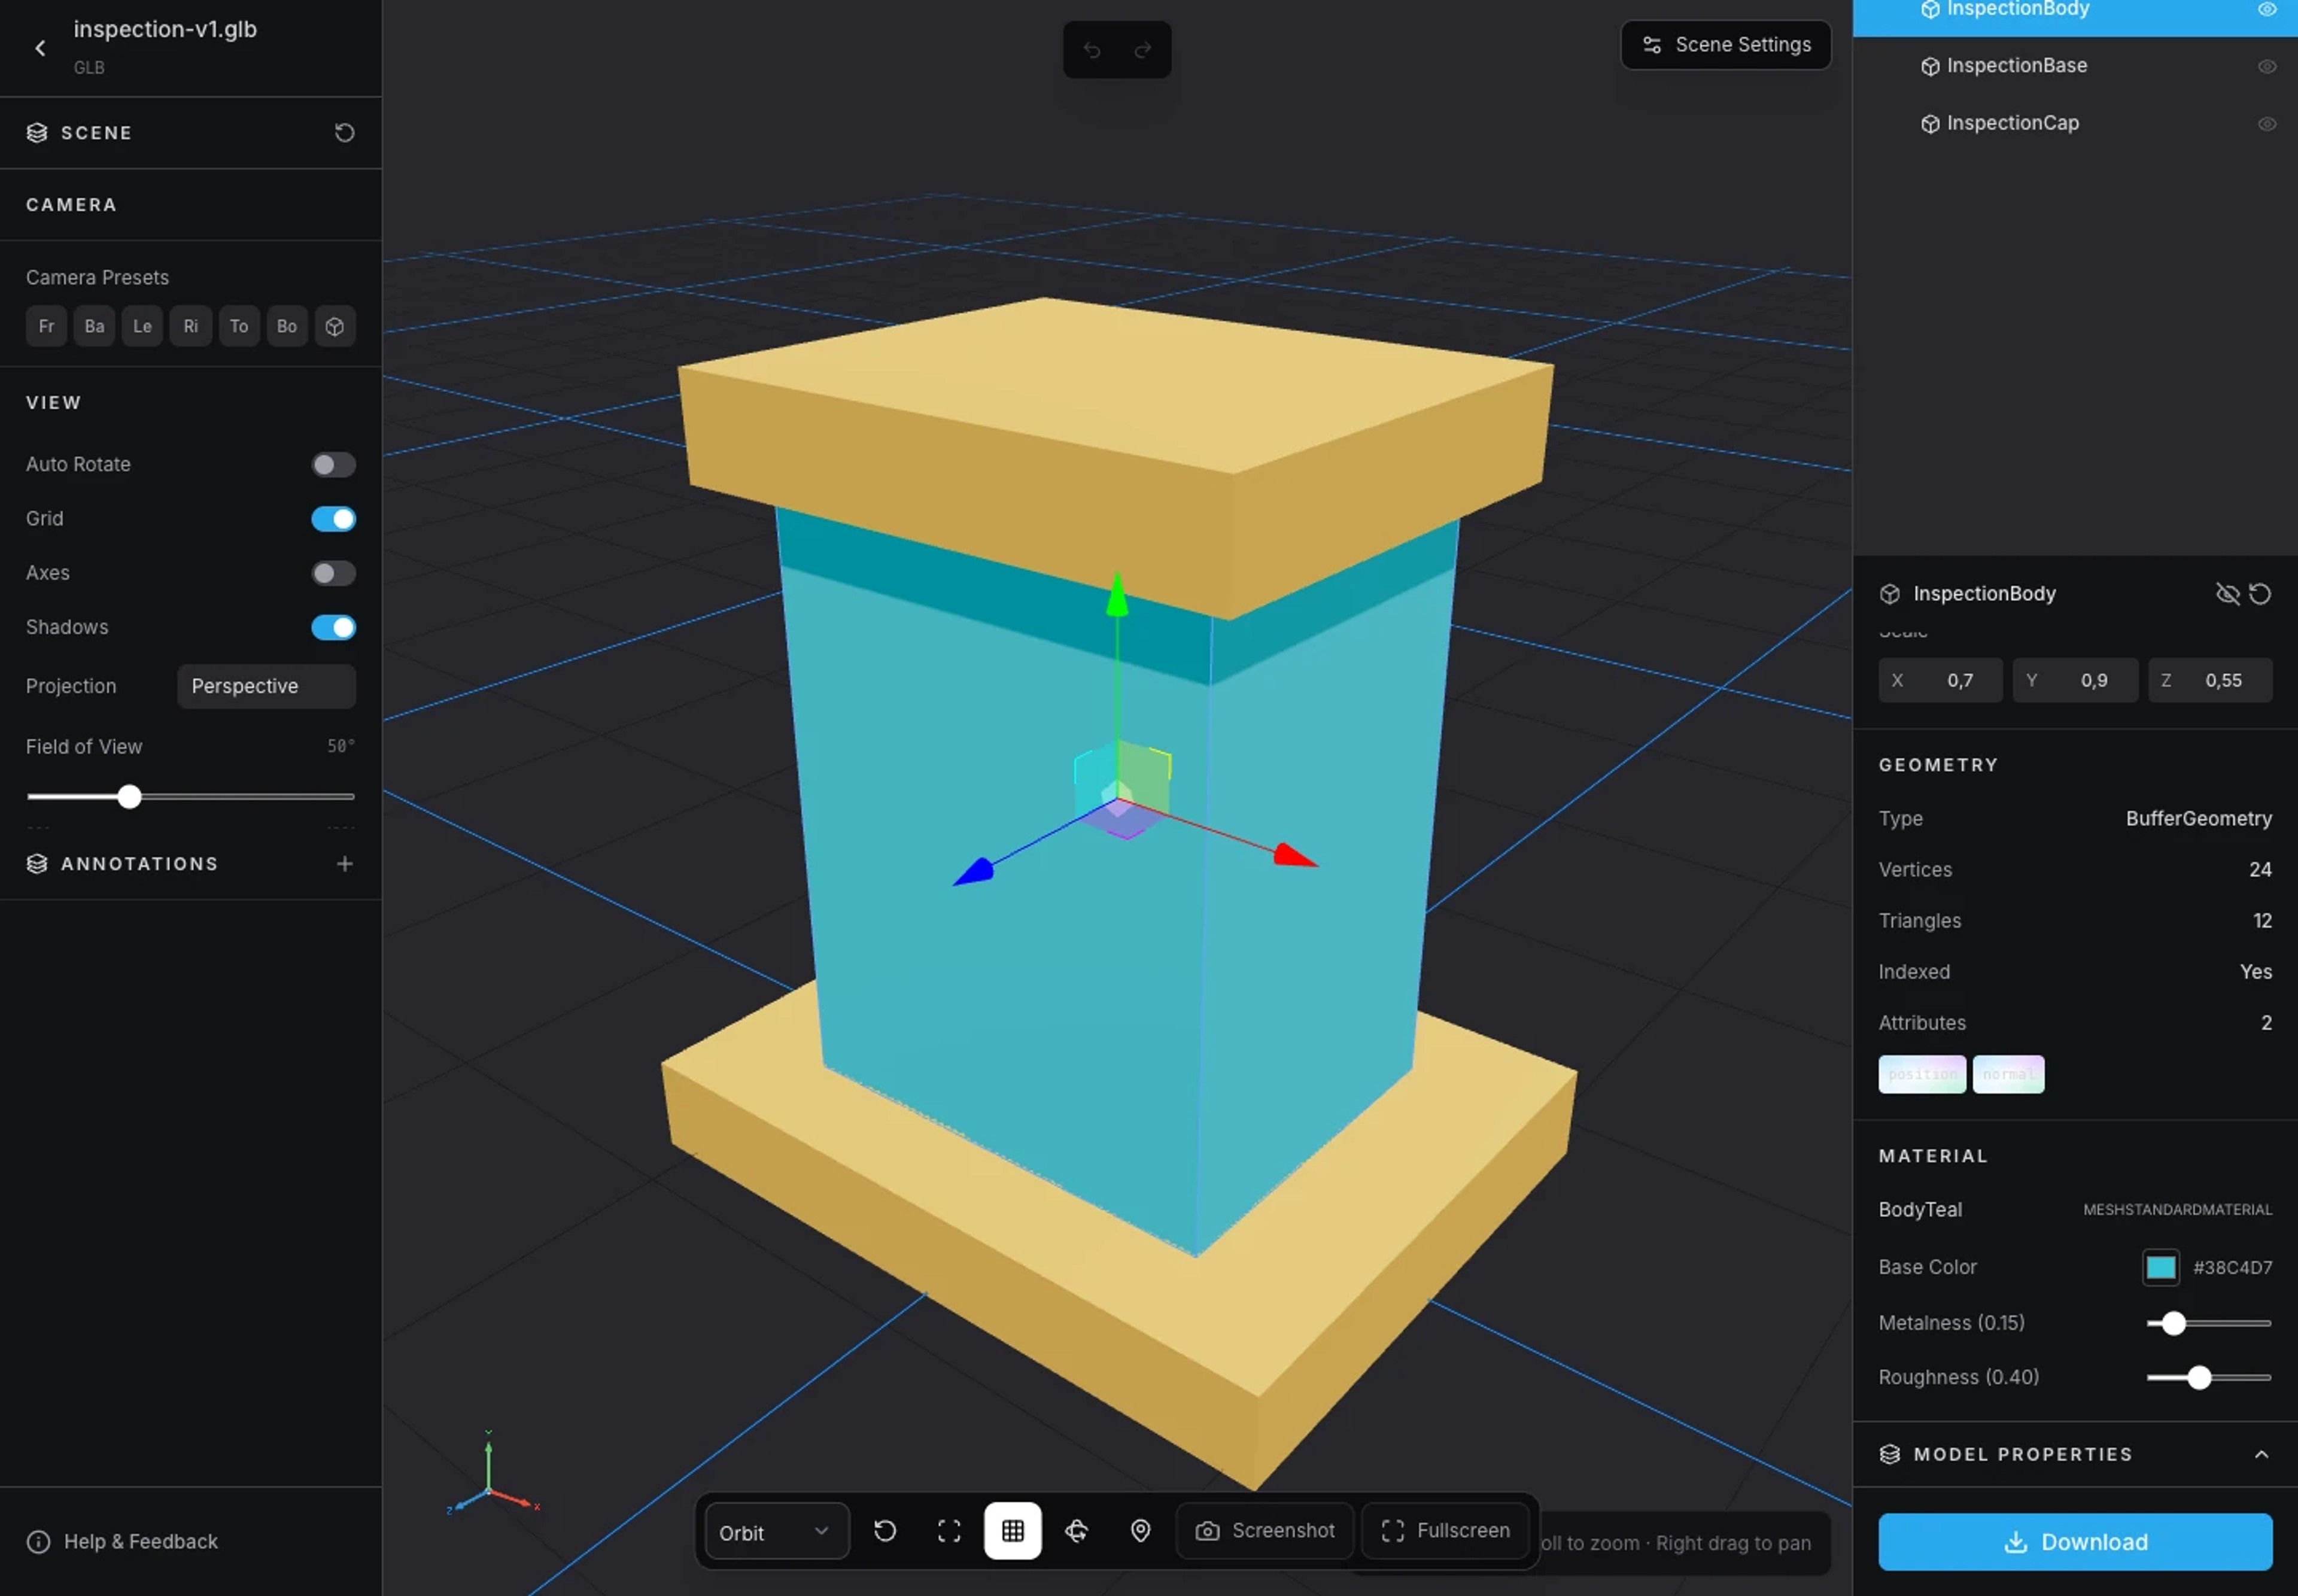Collapse the SCENE section header
The height and width of the screenshot is (1596, 2298).
[190, 133]
